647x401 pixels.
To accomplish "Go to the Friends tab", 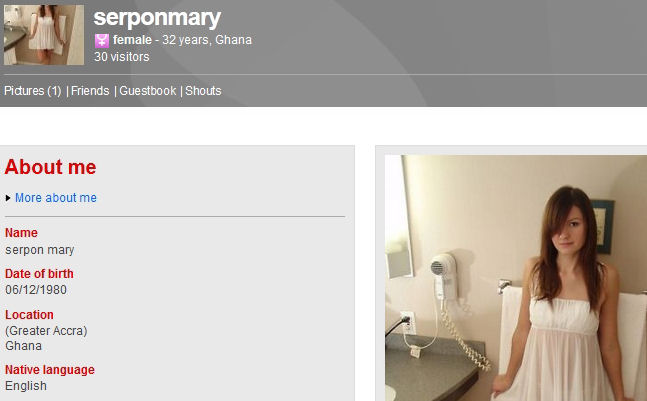I will (x=90, y=91).
